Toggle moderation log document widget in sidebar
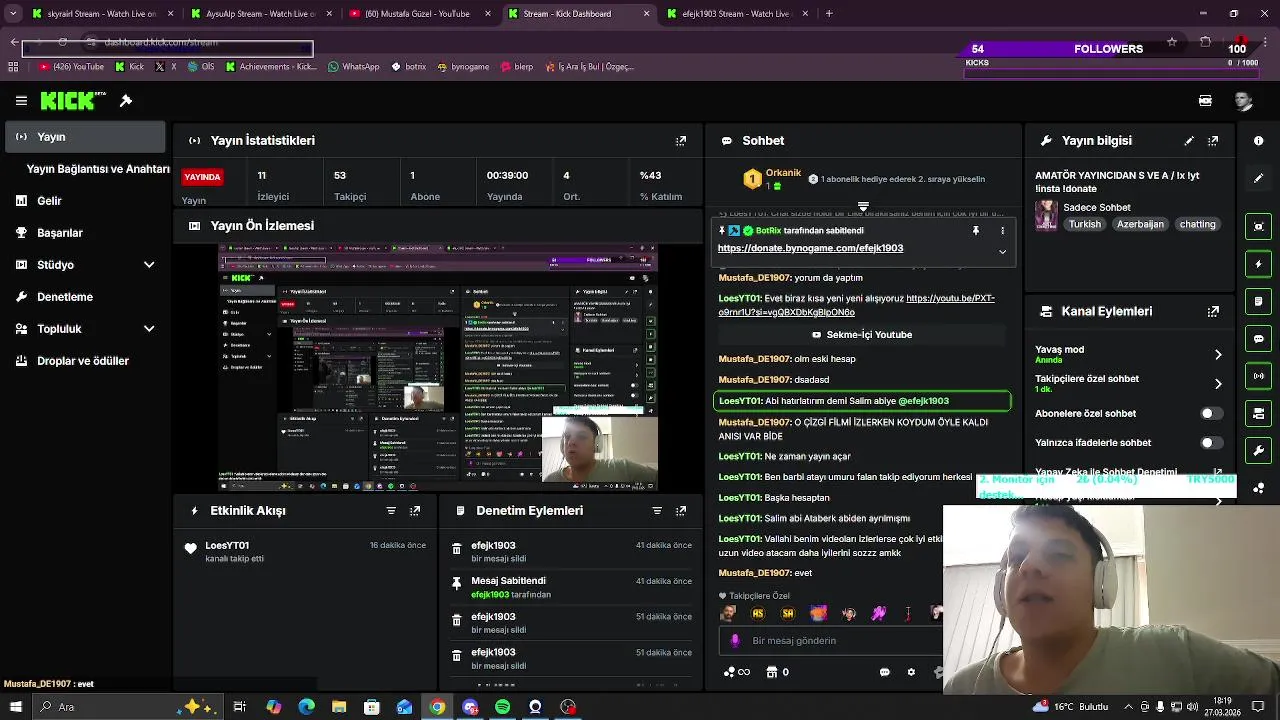 pos(1259,301)
